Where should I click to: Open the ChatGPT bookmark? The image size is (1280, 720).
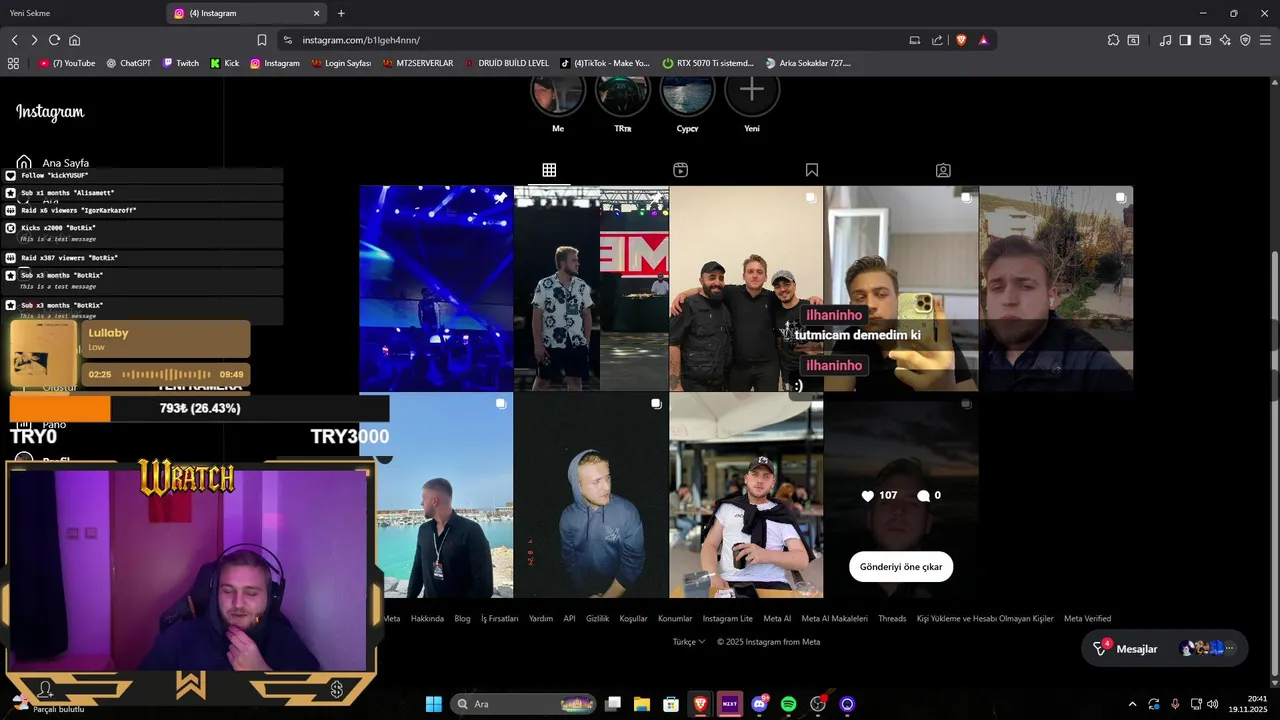[128, 63]
